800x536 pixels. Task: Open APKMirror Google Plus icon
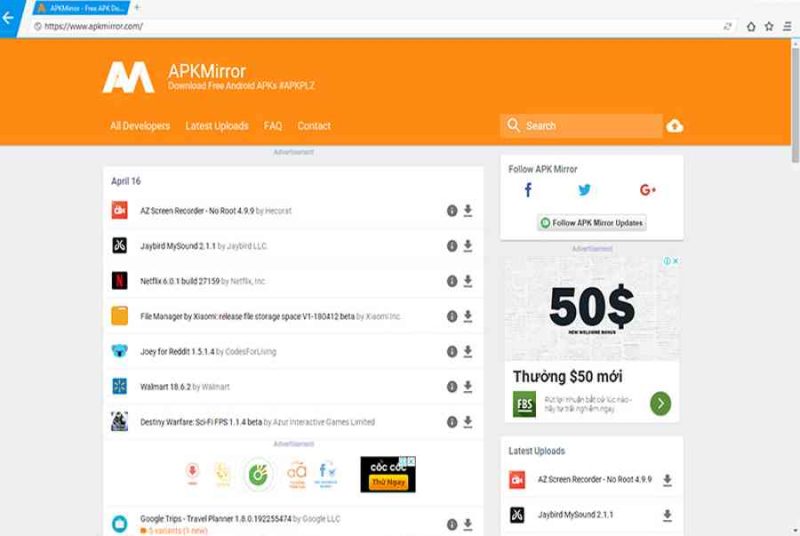647,190
